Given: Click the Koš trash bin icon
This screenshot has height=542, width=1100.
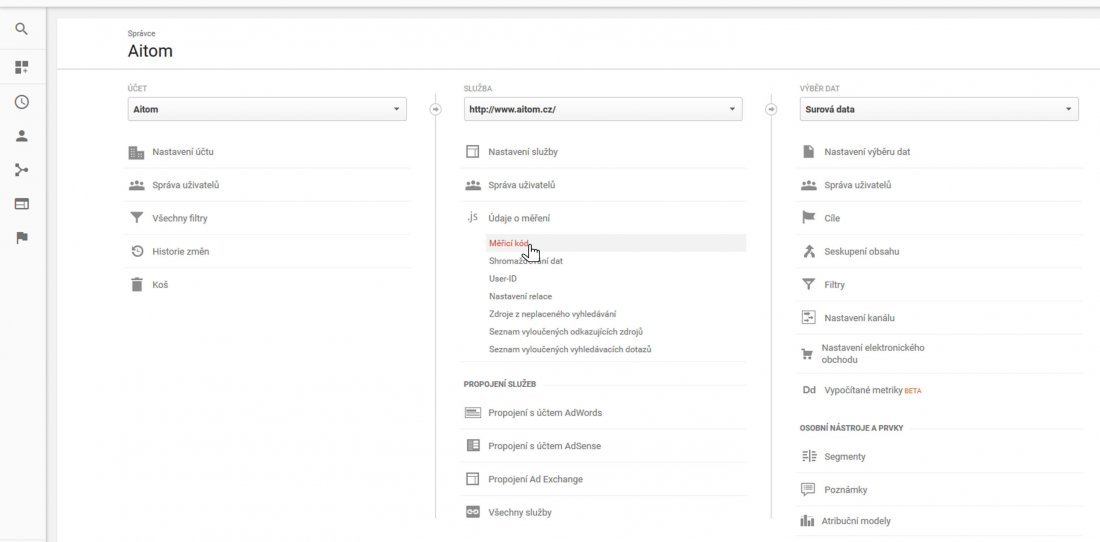Looking at the screenshot, I should 137,285.
